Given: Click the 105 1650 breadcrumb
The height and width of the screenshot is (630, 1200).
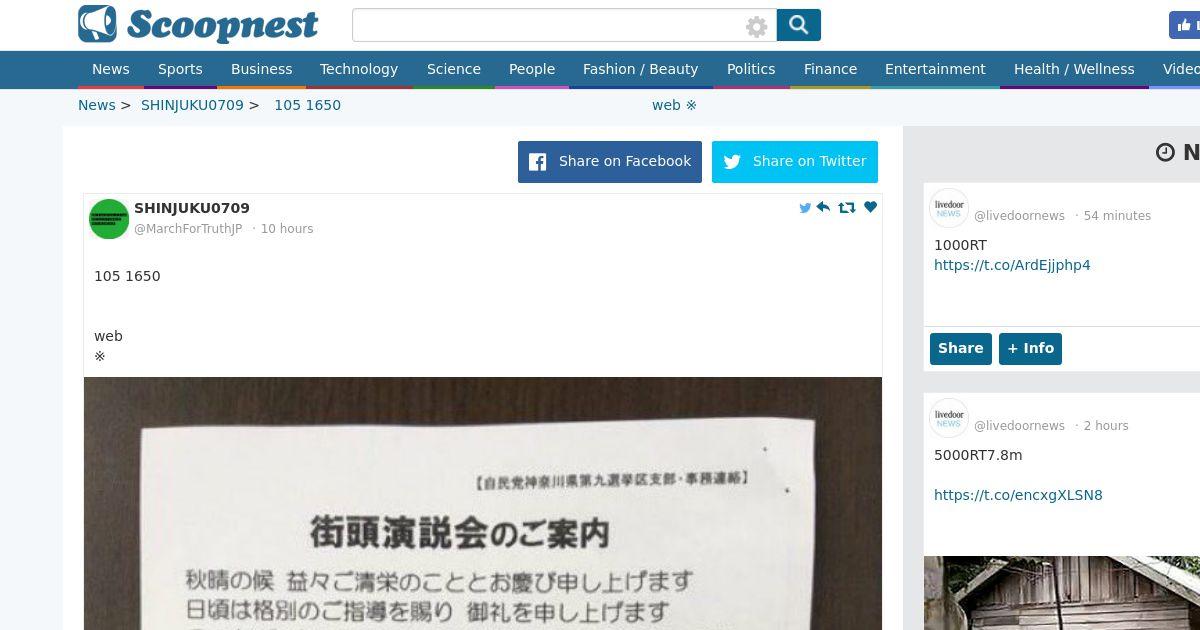Looking at the screenshot, I should (307, 105).
